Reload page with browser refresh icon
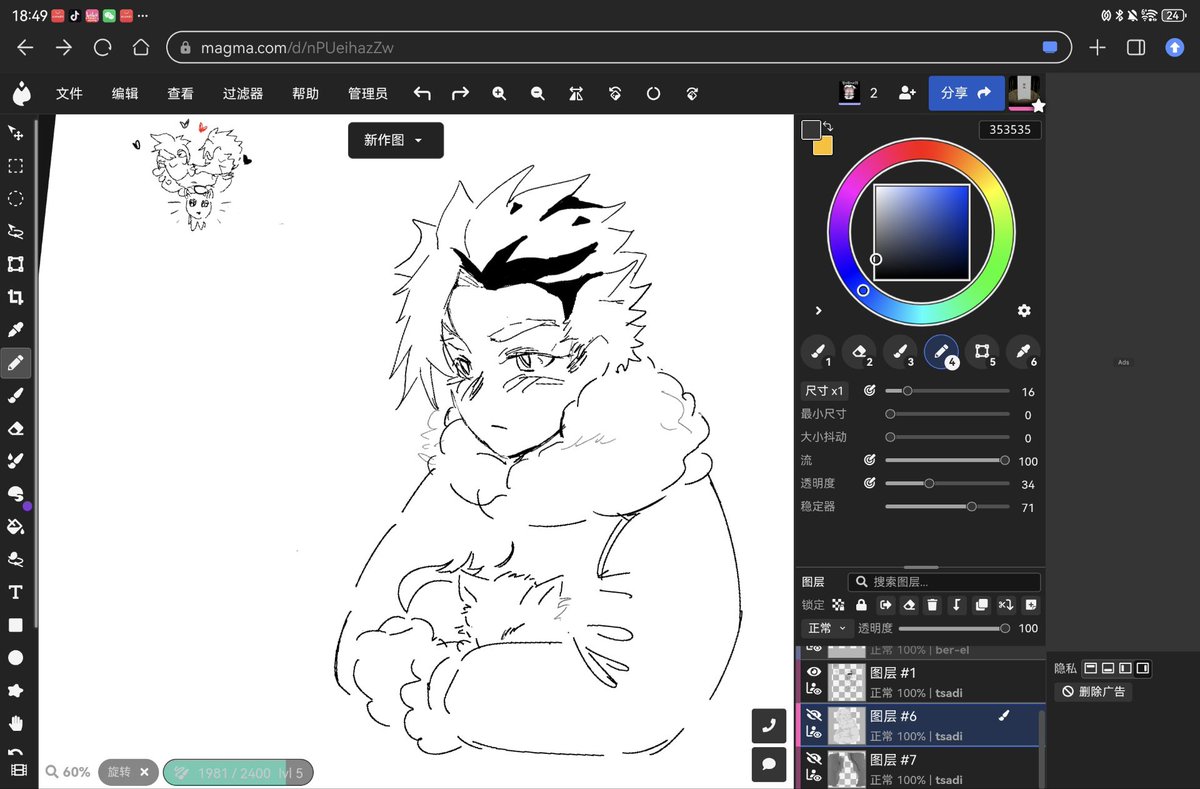Viewport: 1200px width, 789px height. point(102,47)
